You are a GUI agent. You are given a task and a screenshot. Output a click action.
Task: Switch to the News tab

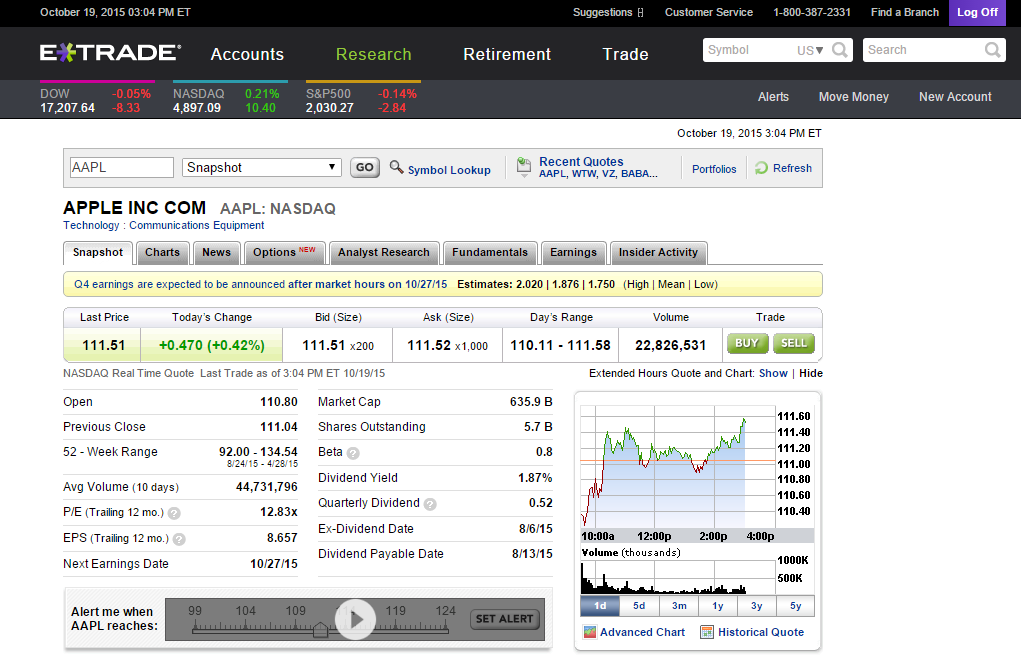[x=216, y=253]
